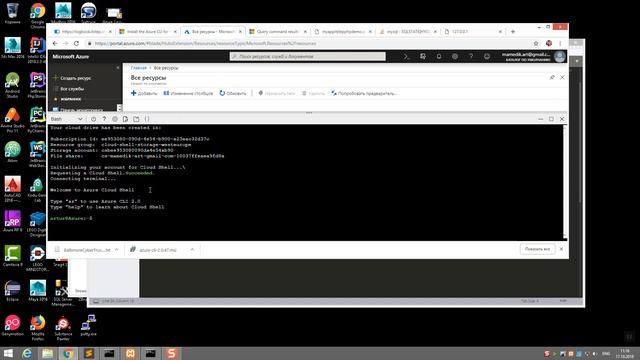The image size is (640, 360).
Task: Open Chrome three-dot menu
Action: click(560, 43)
